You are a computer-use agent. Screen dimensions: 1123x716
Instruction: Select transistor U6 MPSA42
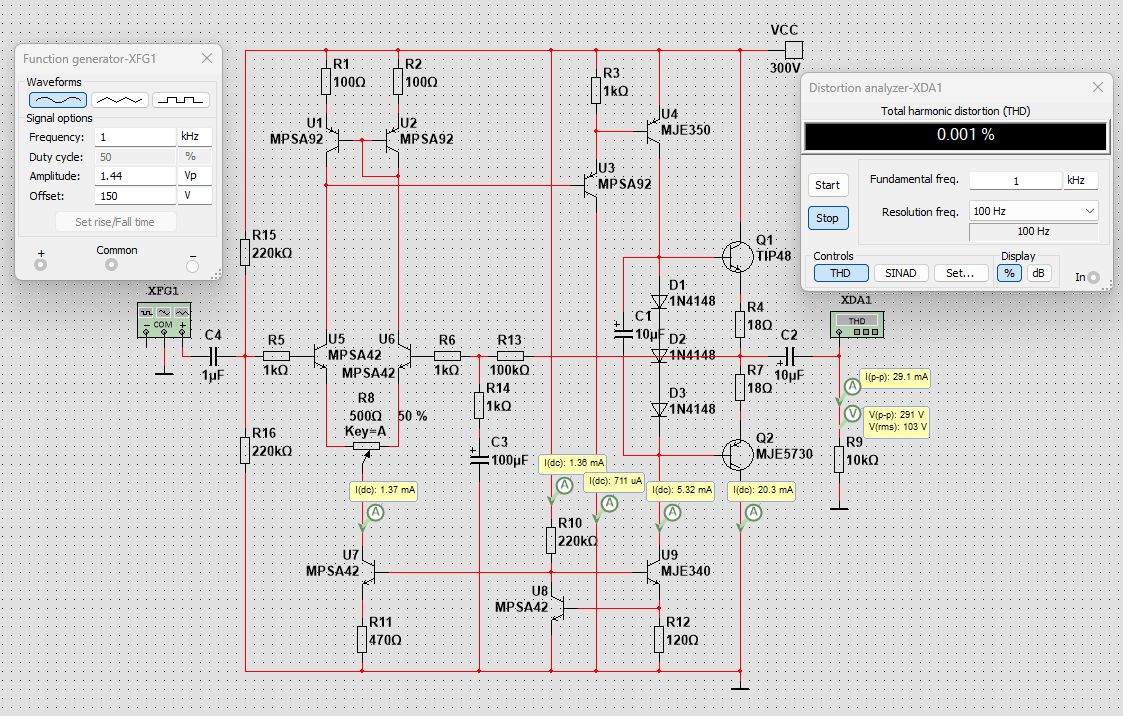point(404,356)
